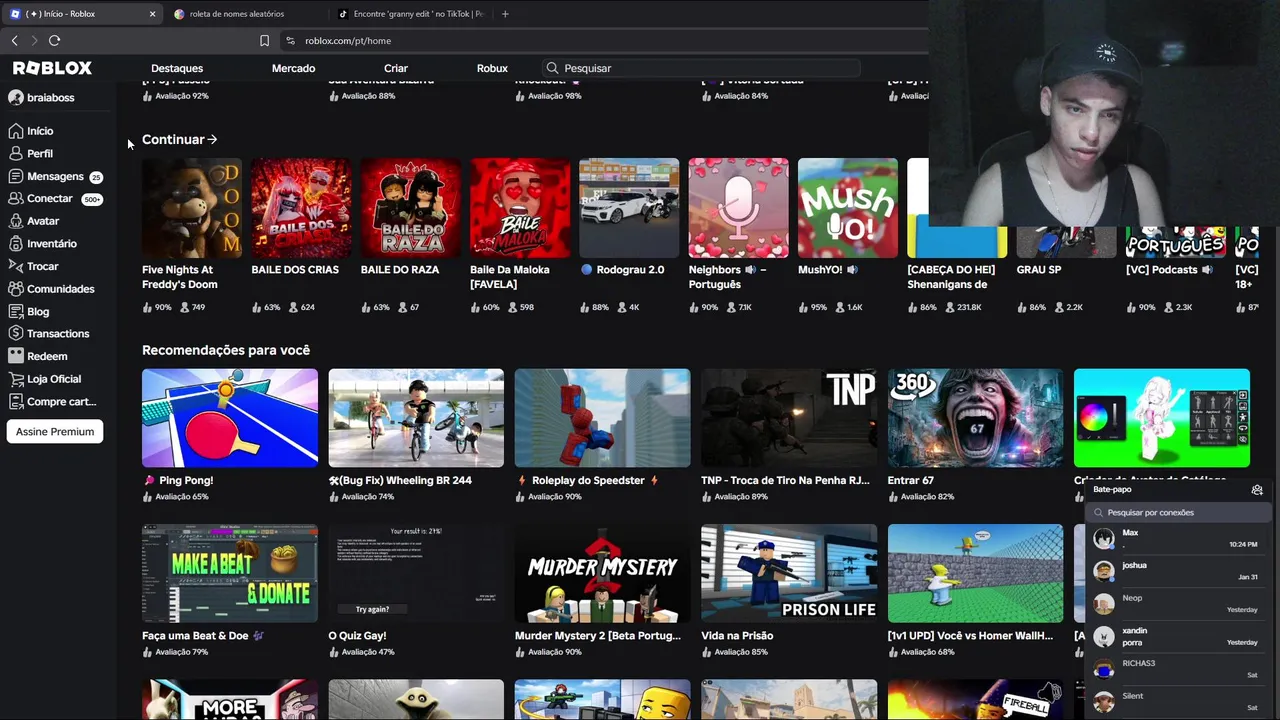Open the Inventário sidebar icon
The width and height of the screenshot is (1280, 720).
(x=15, y=243)
